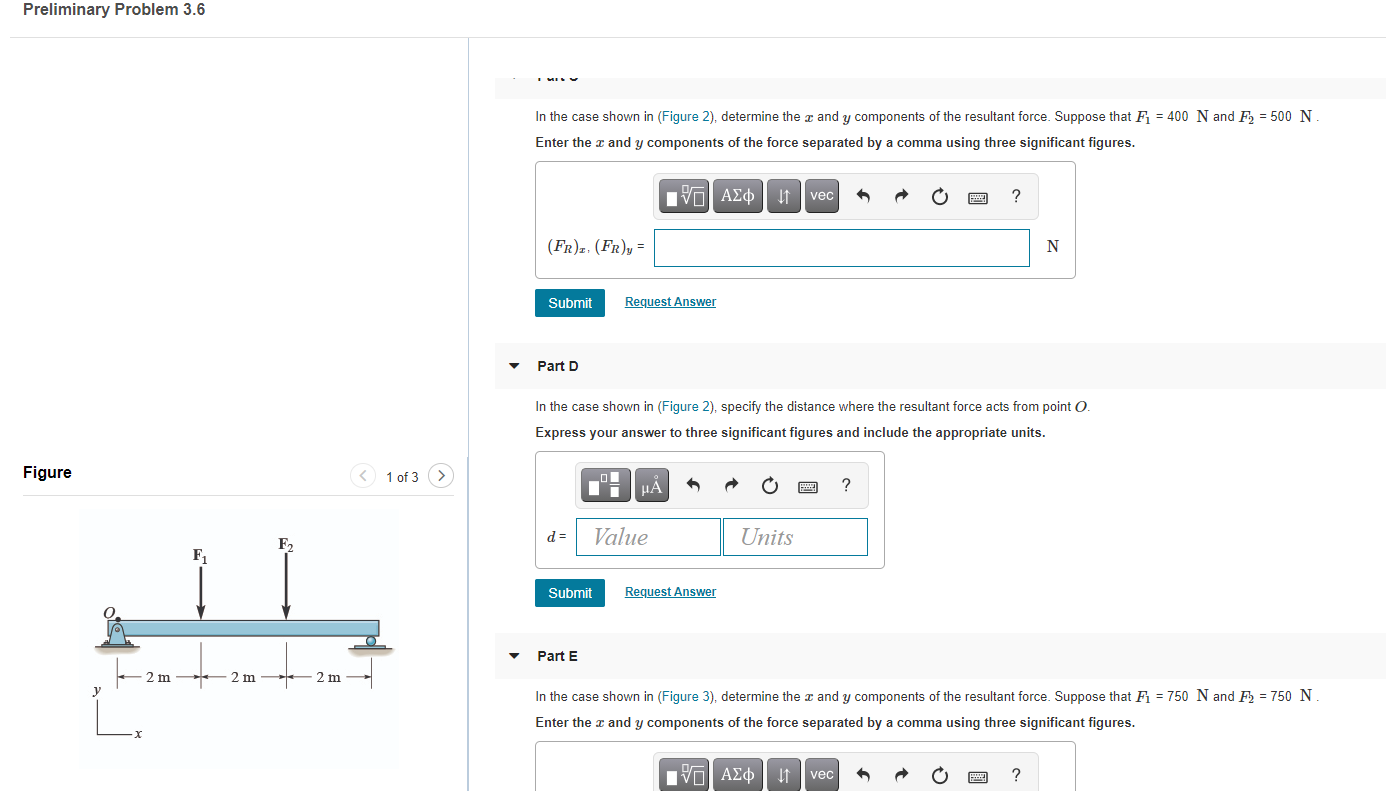Collapse the Part E section
This screenshot has width=1386, height=791.
click(514, 656)
